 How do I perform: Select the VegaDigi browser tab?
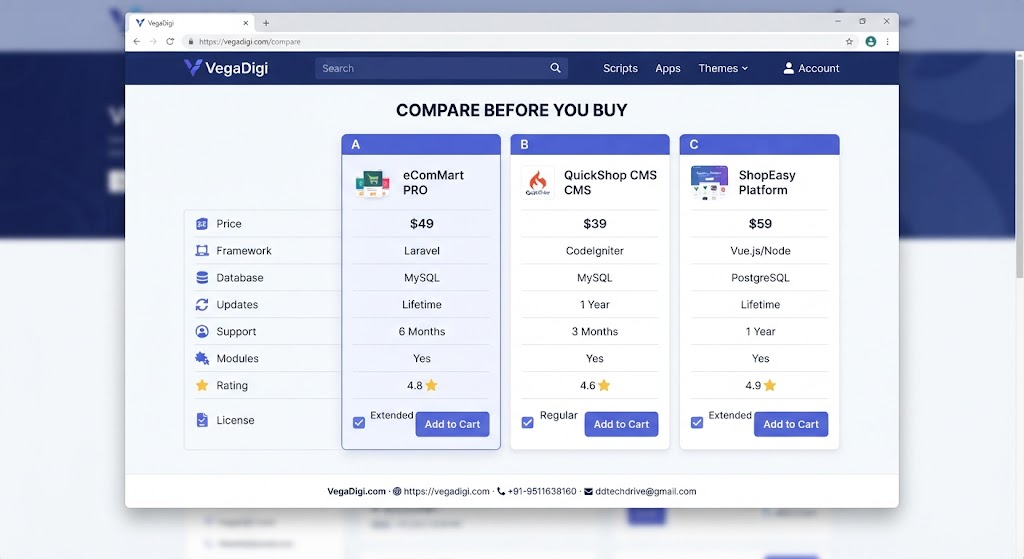[192, 23]
